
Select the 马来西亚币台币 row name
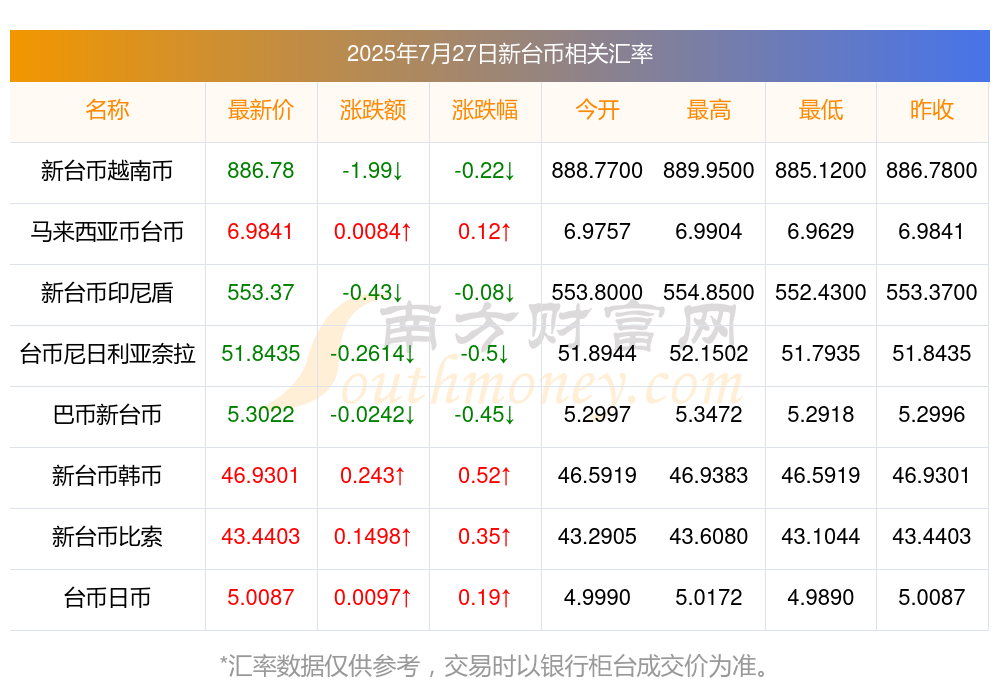point(107,232)
